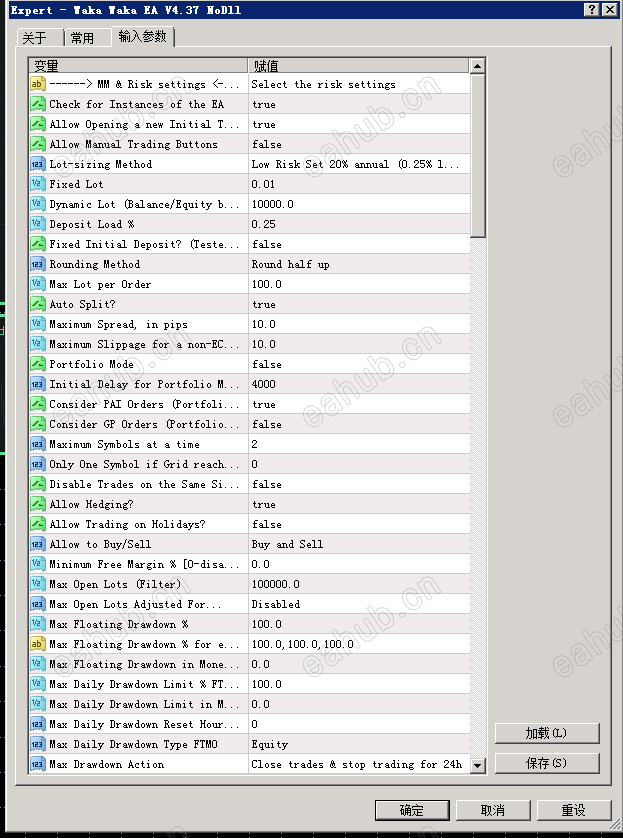Click the 重设 reset button
The image size is (623, 838).
point(574,810)
